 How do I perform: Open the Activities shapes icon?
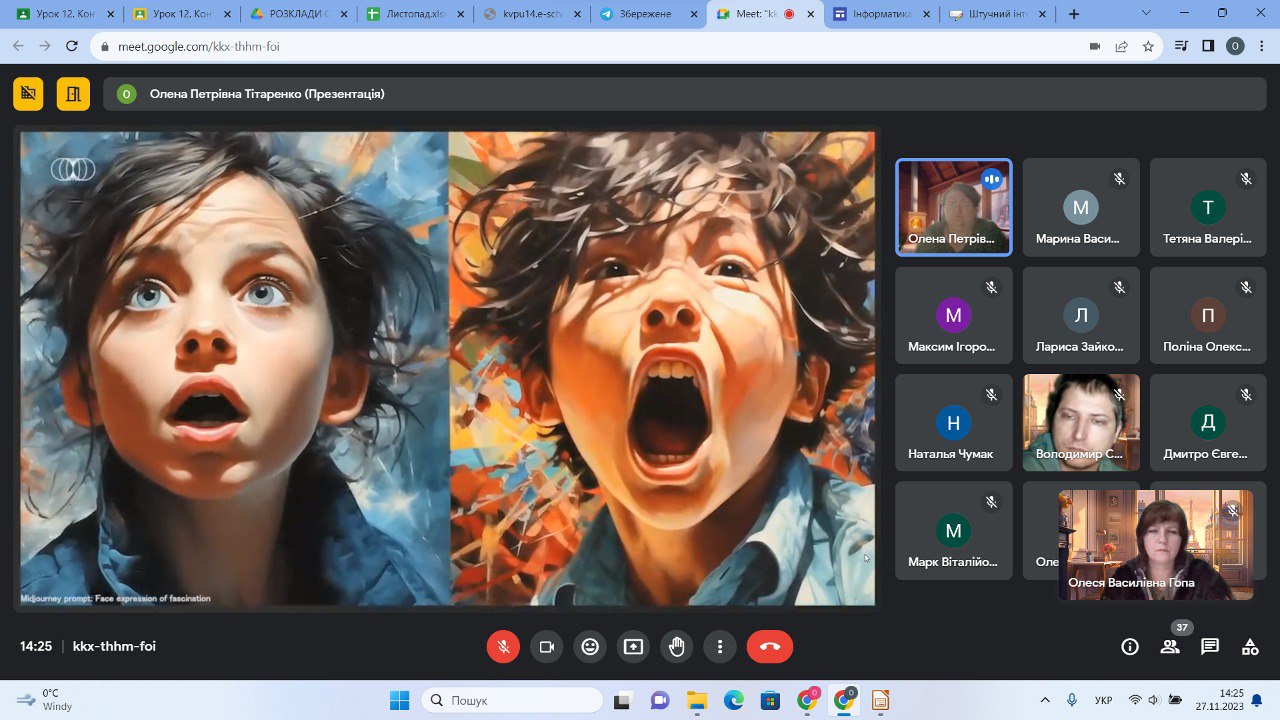point(1250,647)
